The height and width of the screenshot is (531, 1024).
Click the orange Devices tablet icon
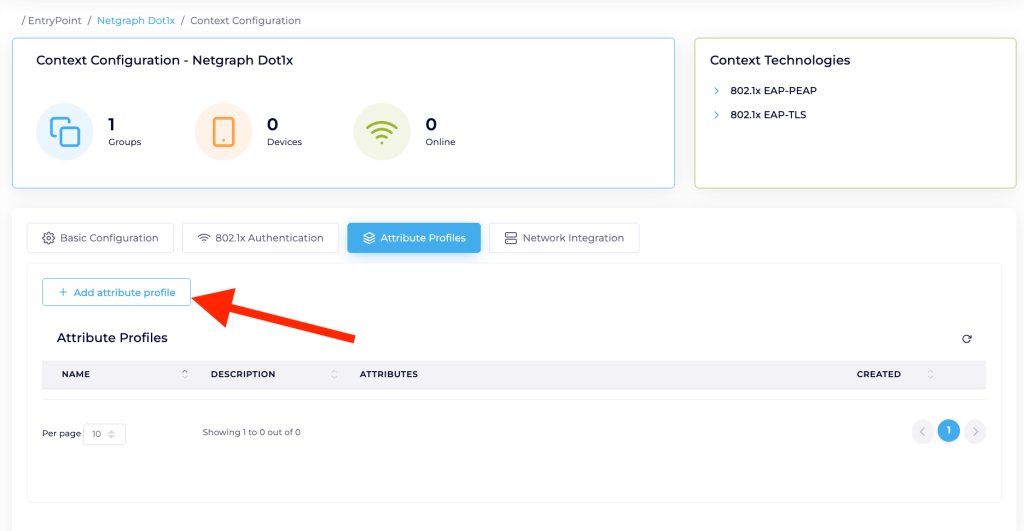point(223,132)
